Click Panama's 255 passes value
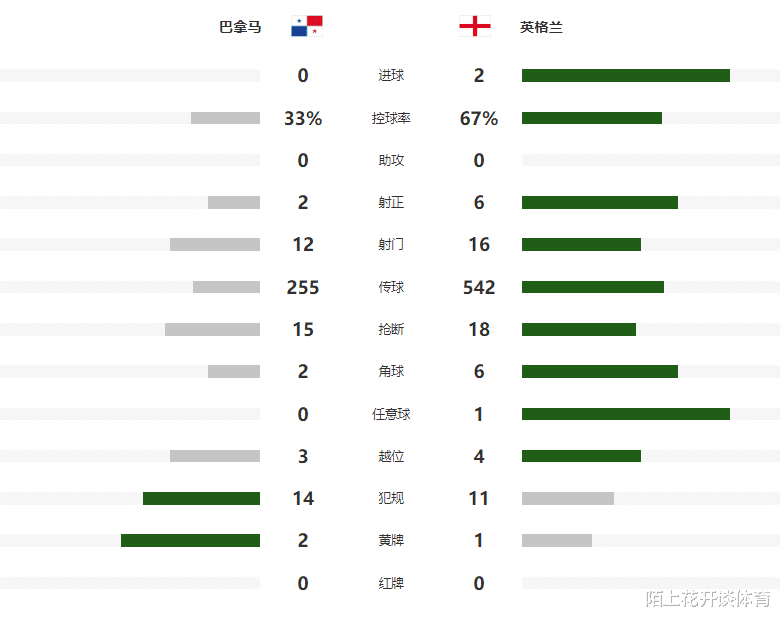This screenshot has height=620, width=780. point(303,288)
